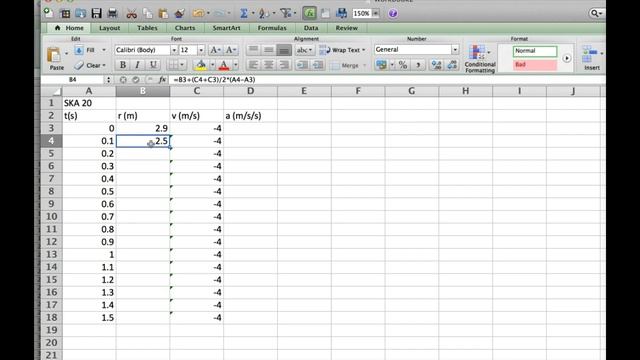Click the red font color button

(x=224, y=65)
